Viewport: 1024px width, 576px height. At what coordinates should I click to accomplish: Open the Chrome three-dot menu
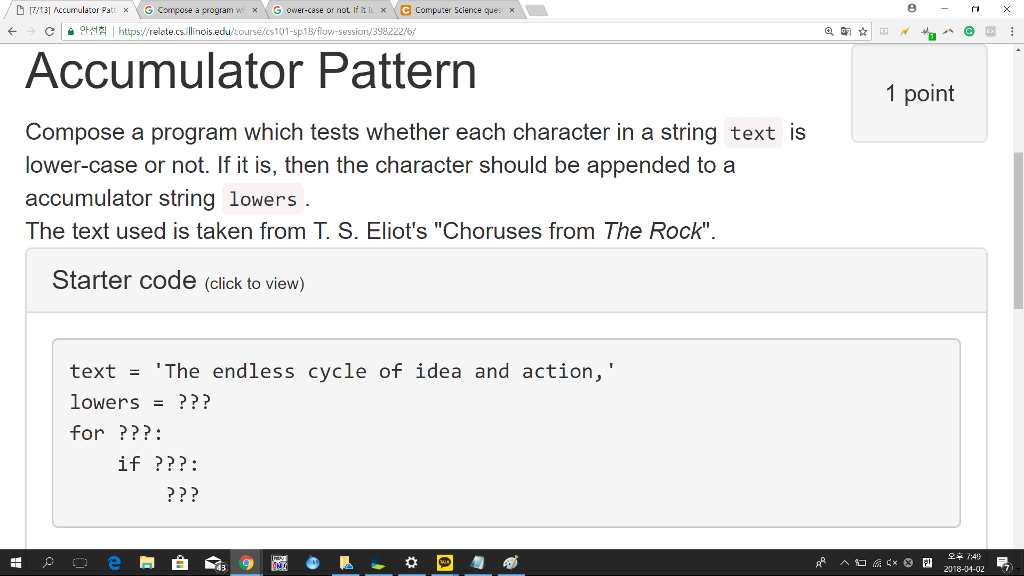[1011, 31]
